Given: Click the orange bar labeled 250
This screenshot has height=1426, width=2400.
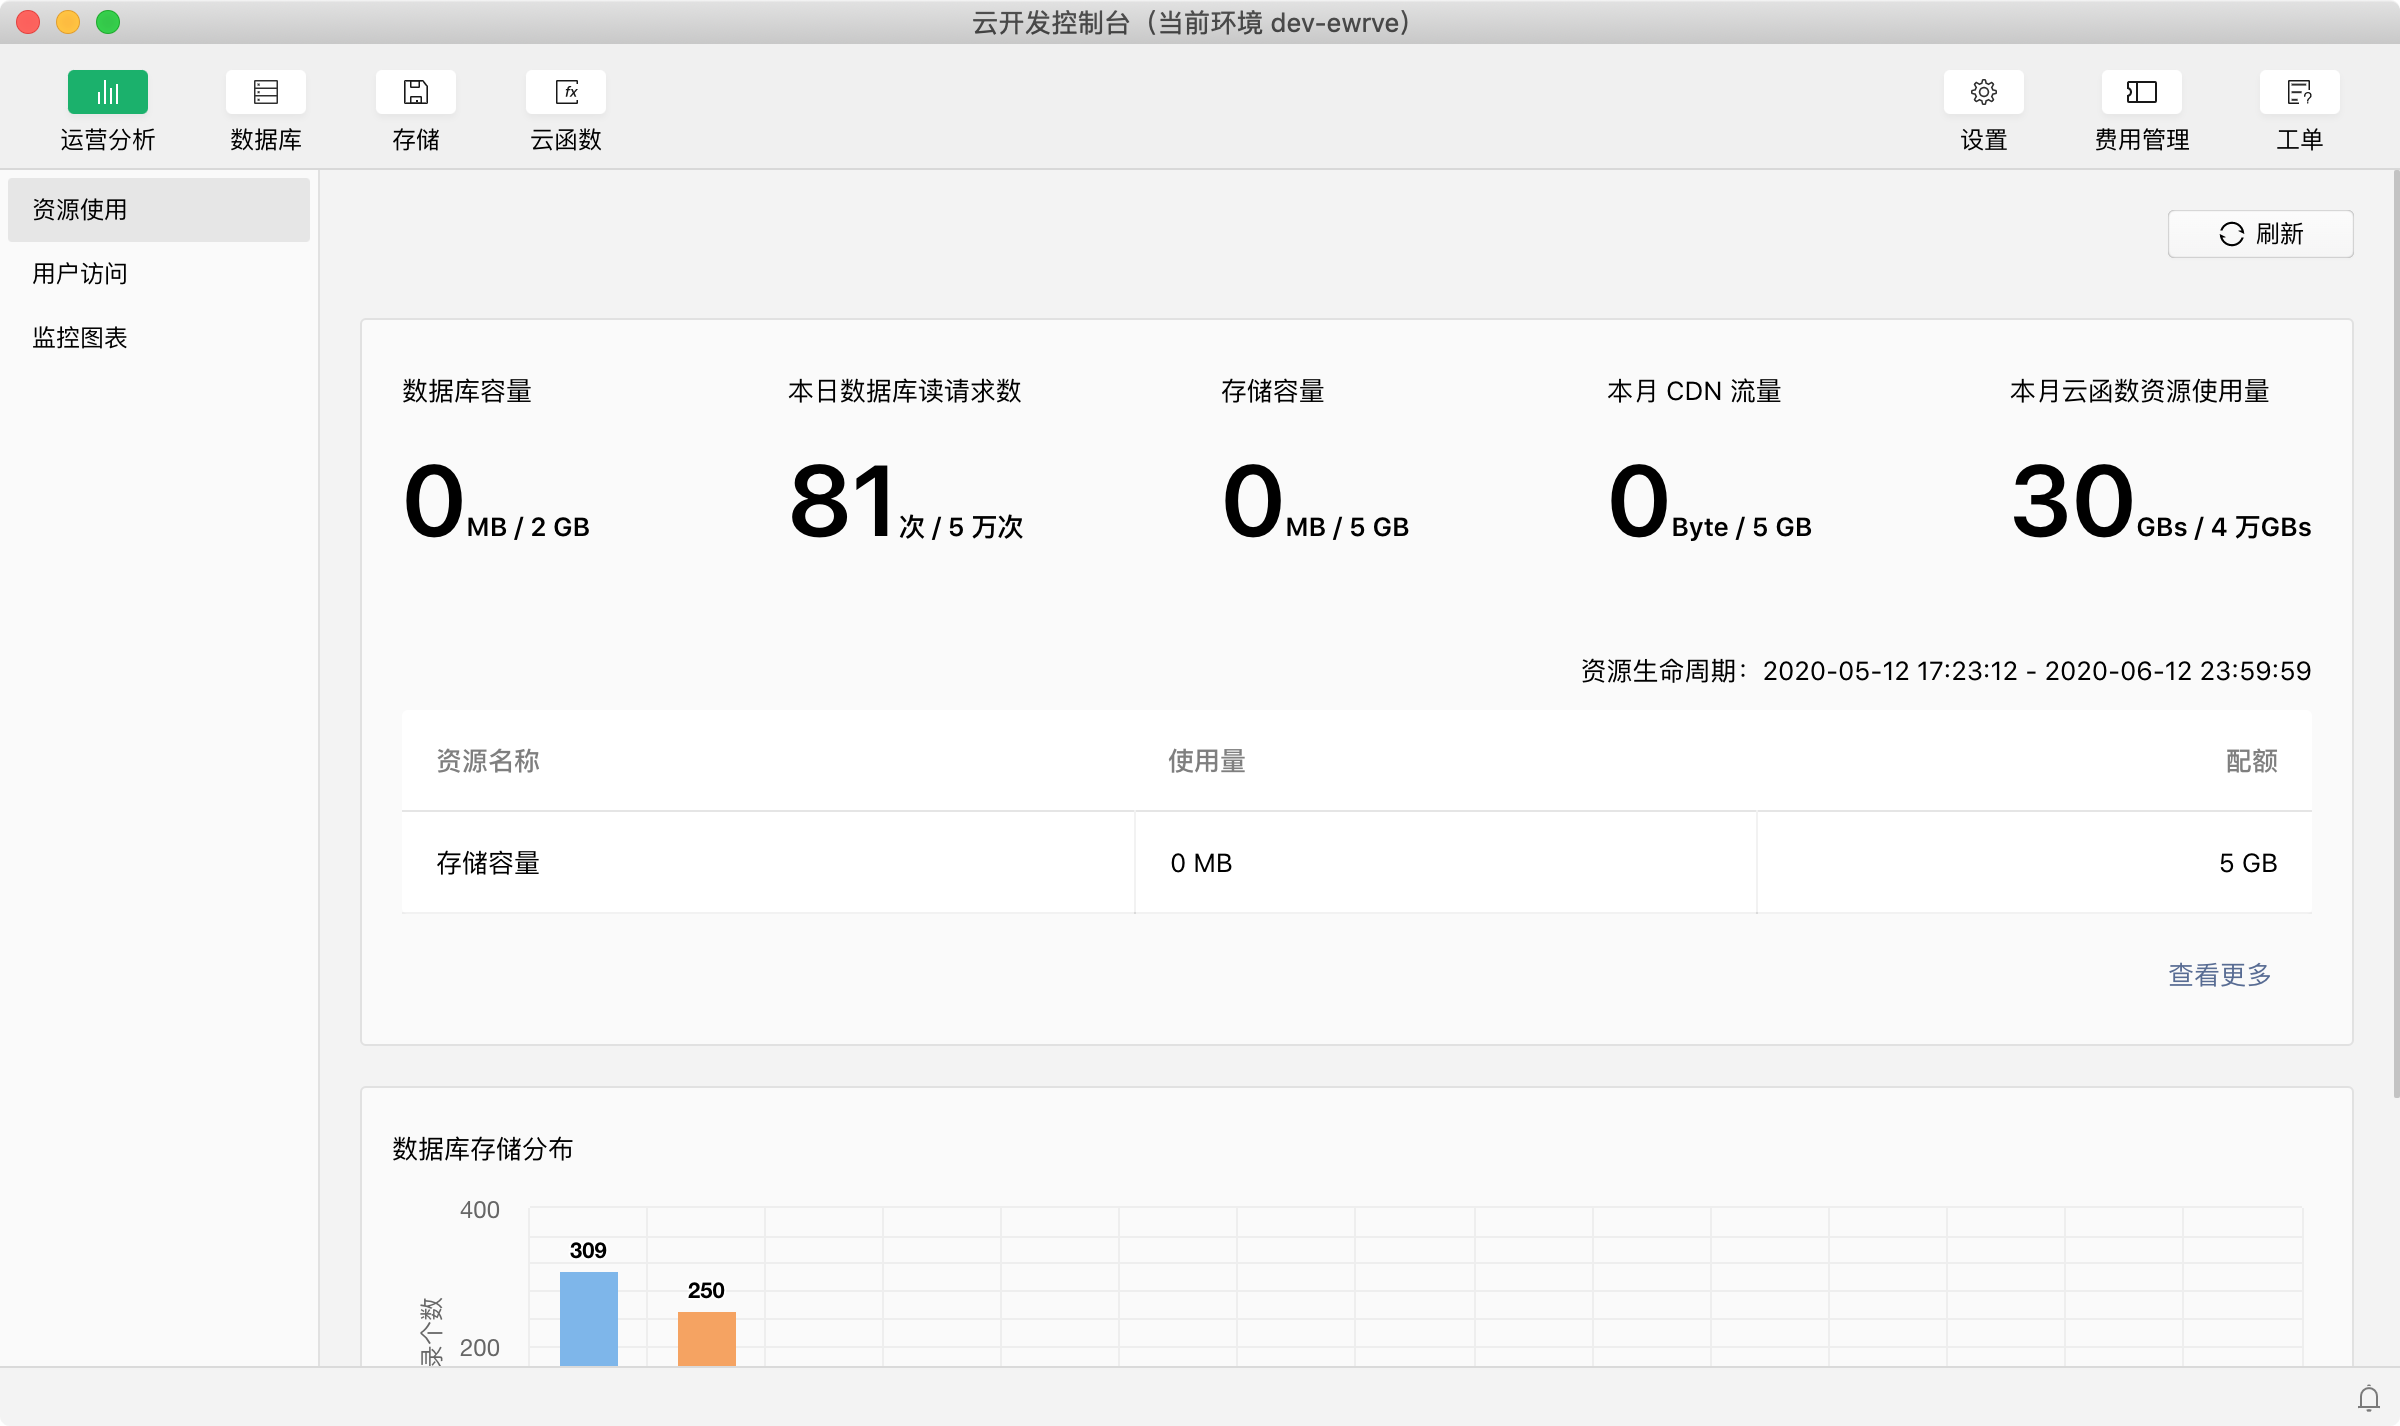Looking at the screenshot, I should [707, 1338].
